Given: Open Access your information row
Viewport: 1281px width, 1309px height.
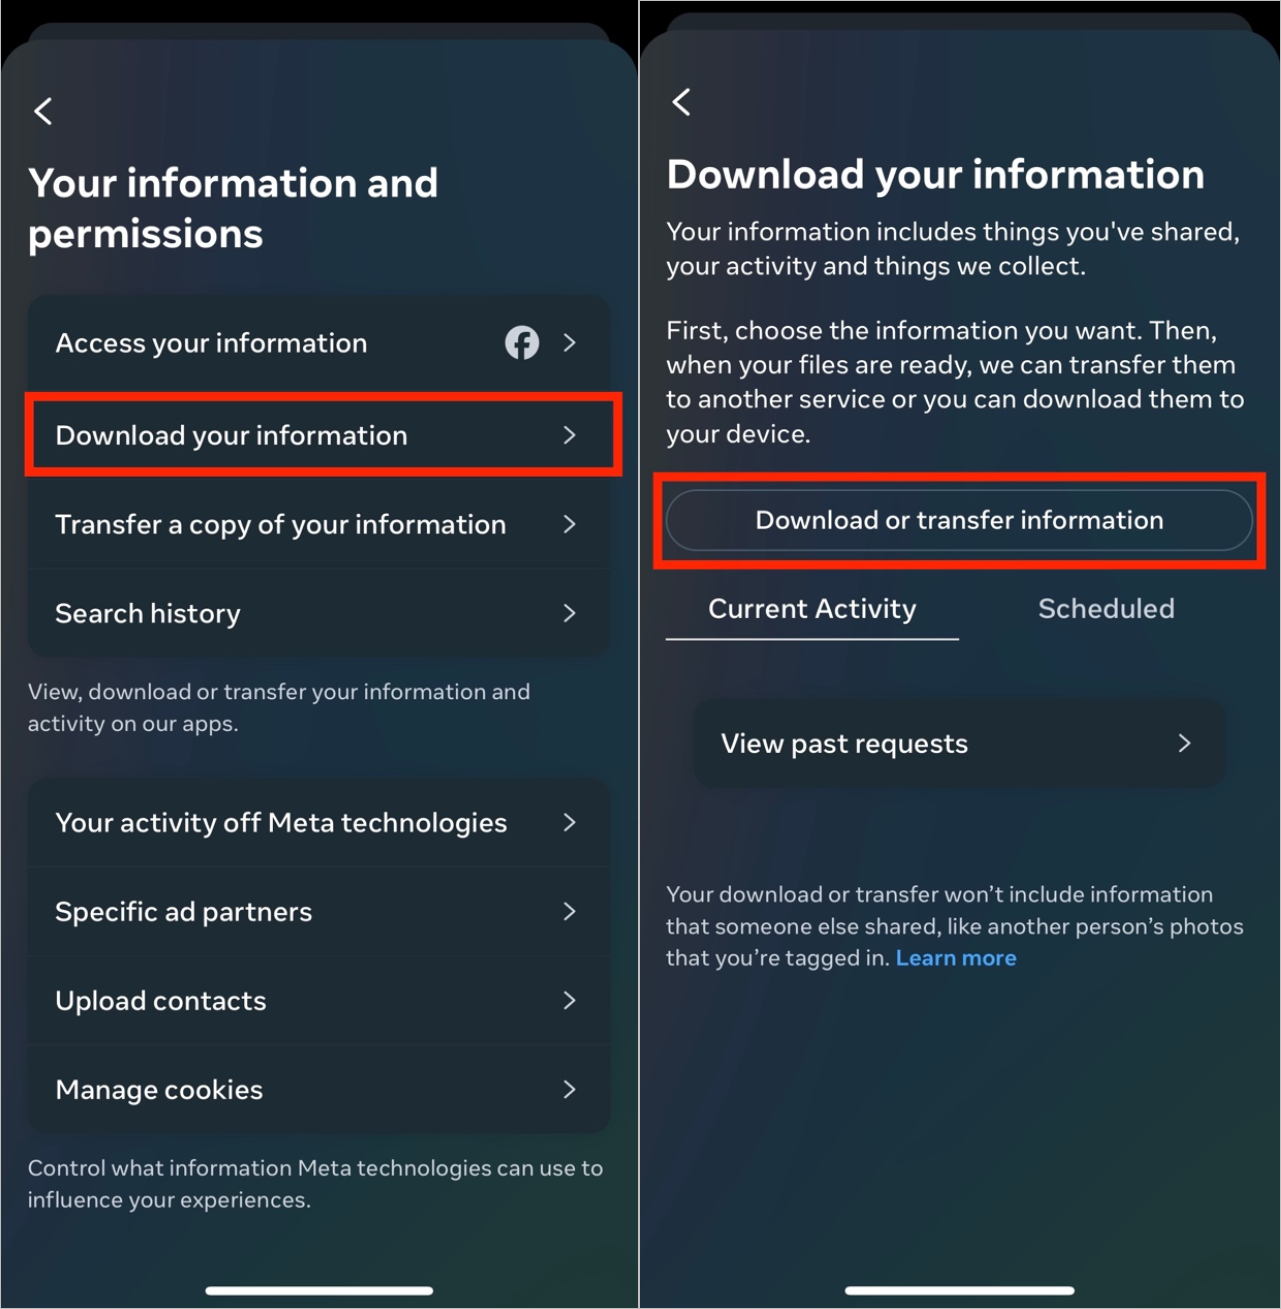Looking at the screenshot, I should click(x=212, y=343).
